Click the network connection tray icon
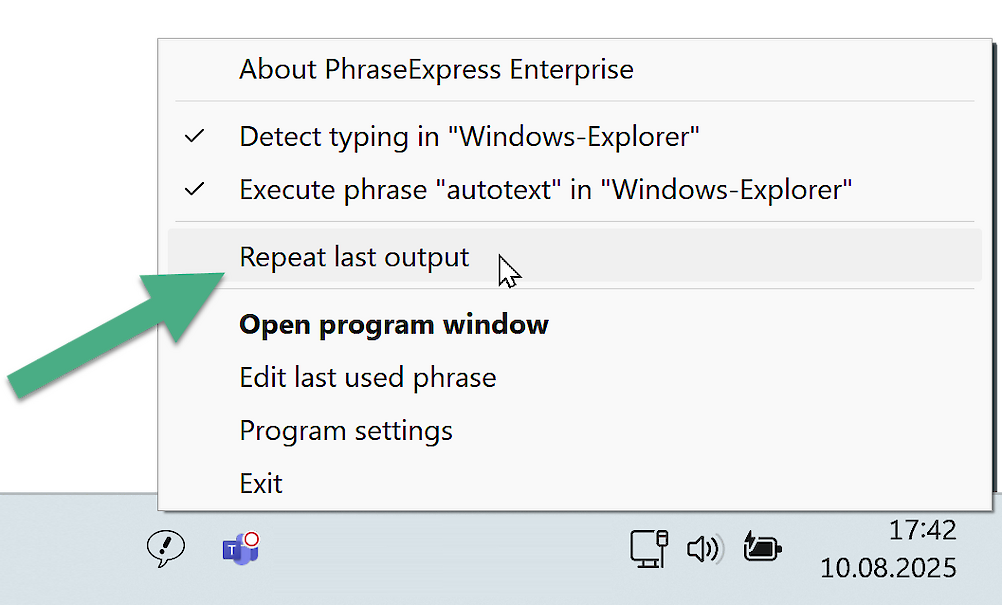This screenshot has height=605, width=1002. tap(648, 548)
